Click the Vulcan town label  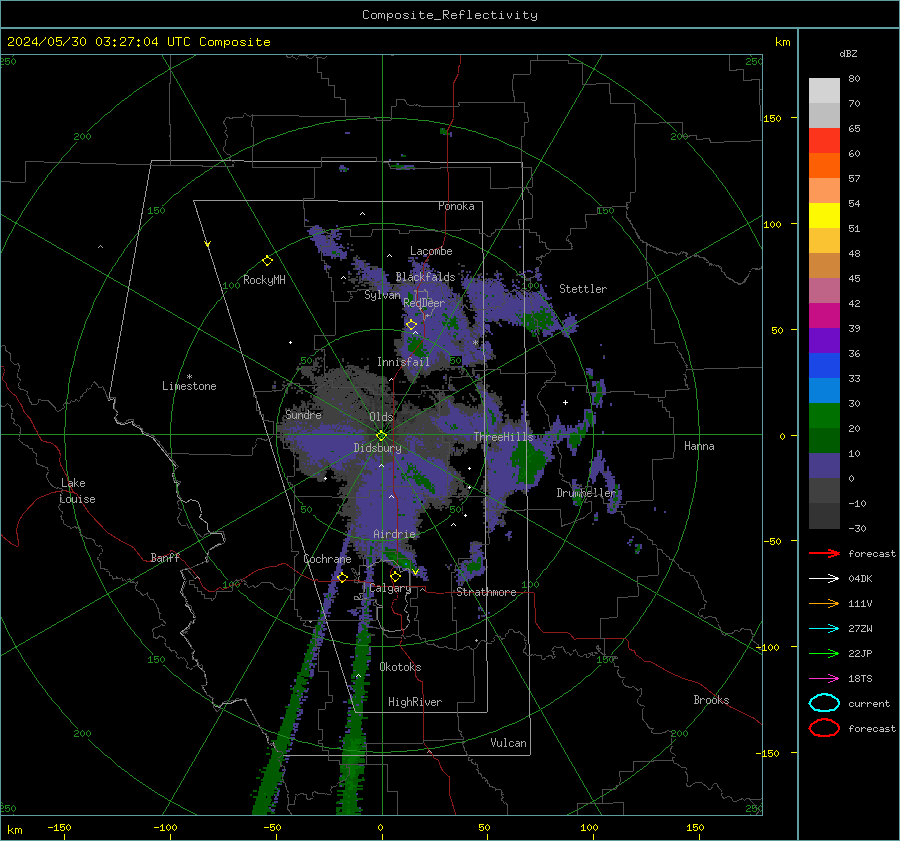point(508,743)
